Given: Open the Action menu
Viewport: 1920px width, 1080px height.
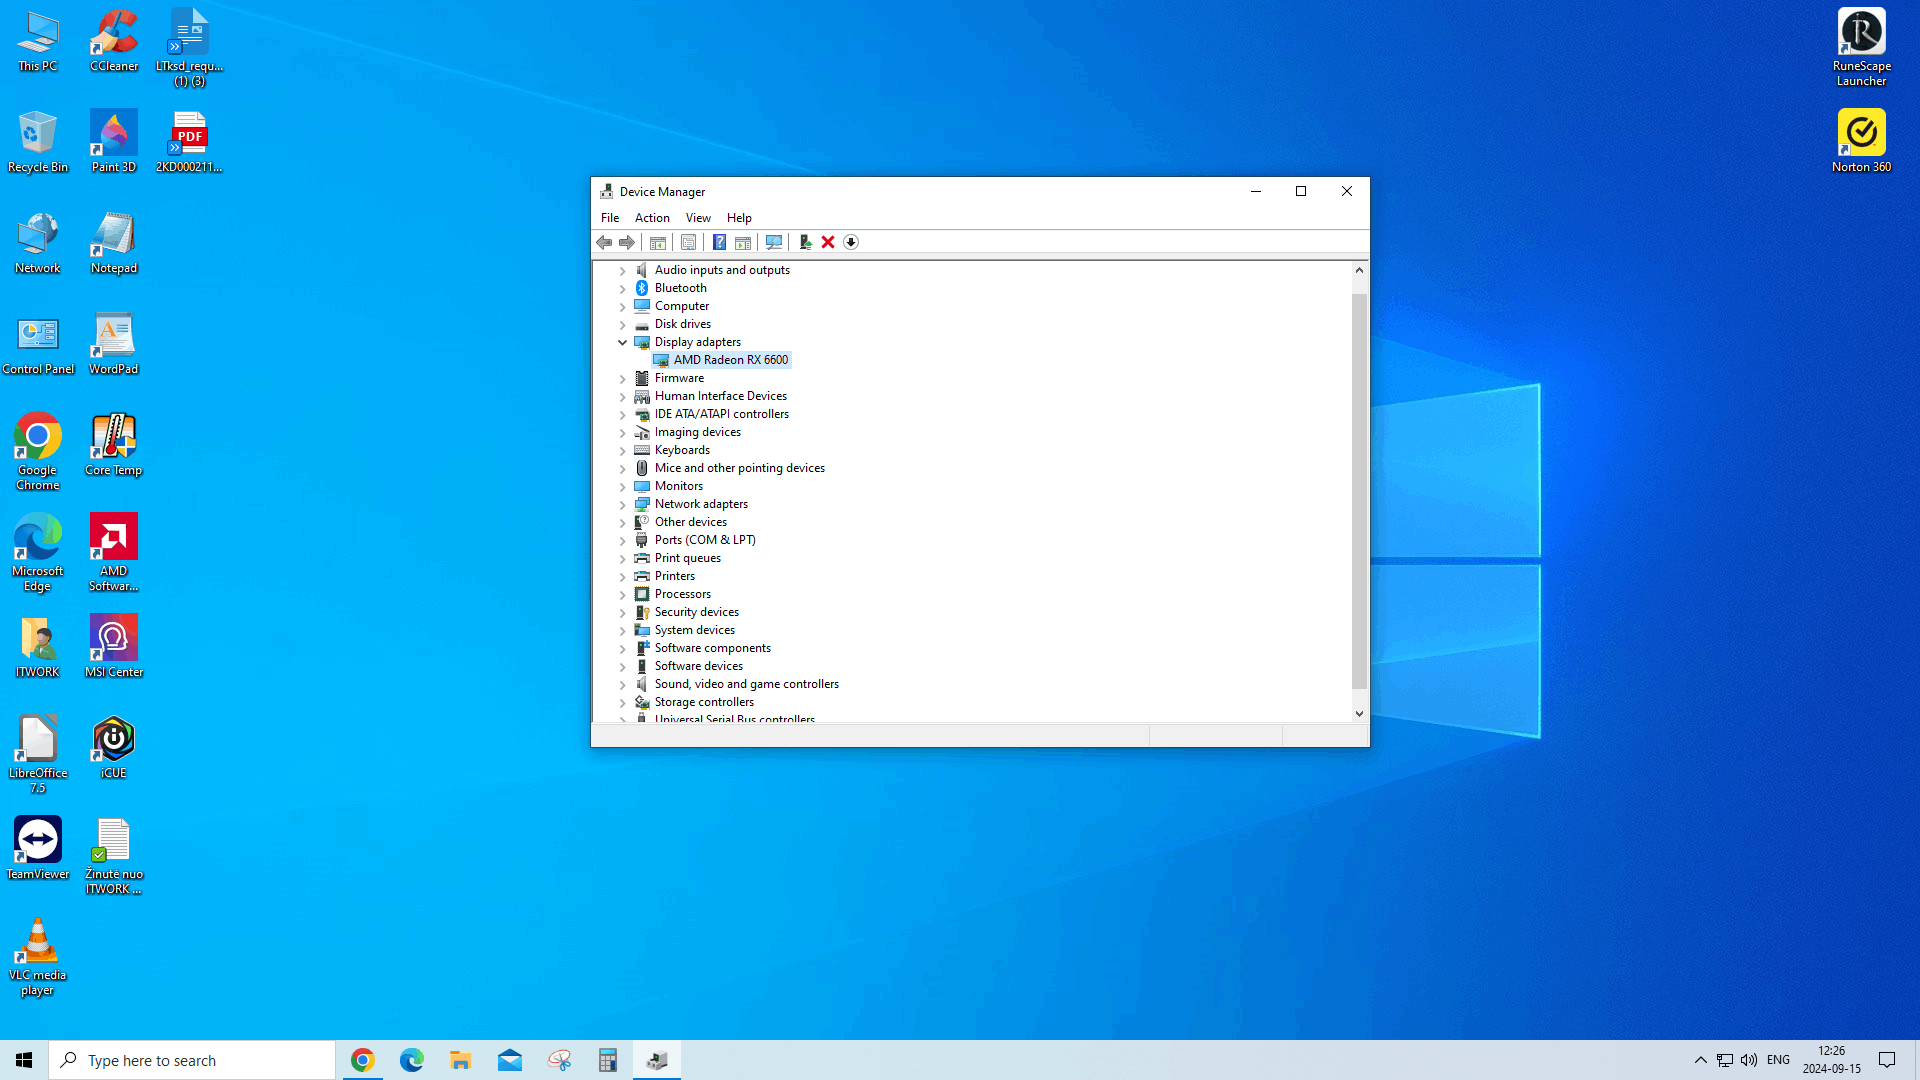Looking at the screenshot, I should pyautogui.click(x=652, y=217).
